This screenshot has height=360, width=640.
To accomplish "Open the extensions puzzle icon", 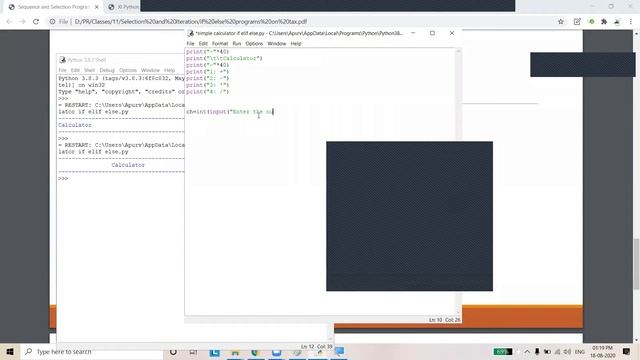I will click(604, 22).
